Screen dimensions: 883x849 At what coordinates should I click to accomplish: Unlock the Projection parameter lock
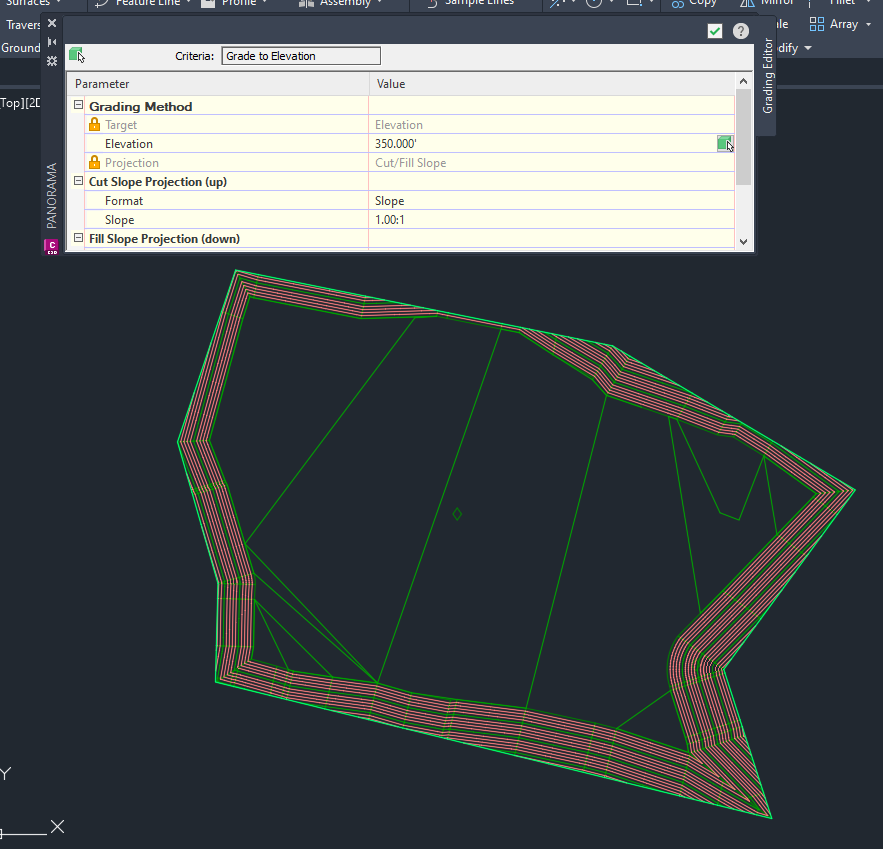(x=93, y=162)
